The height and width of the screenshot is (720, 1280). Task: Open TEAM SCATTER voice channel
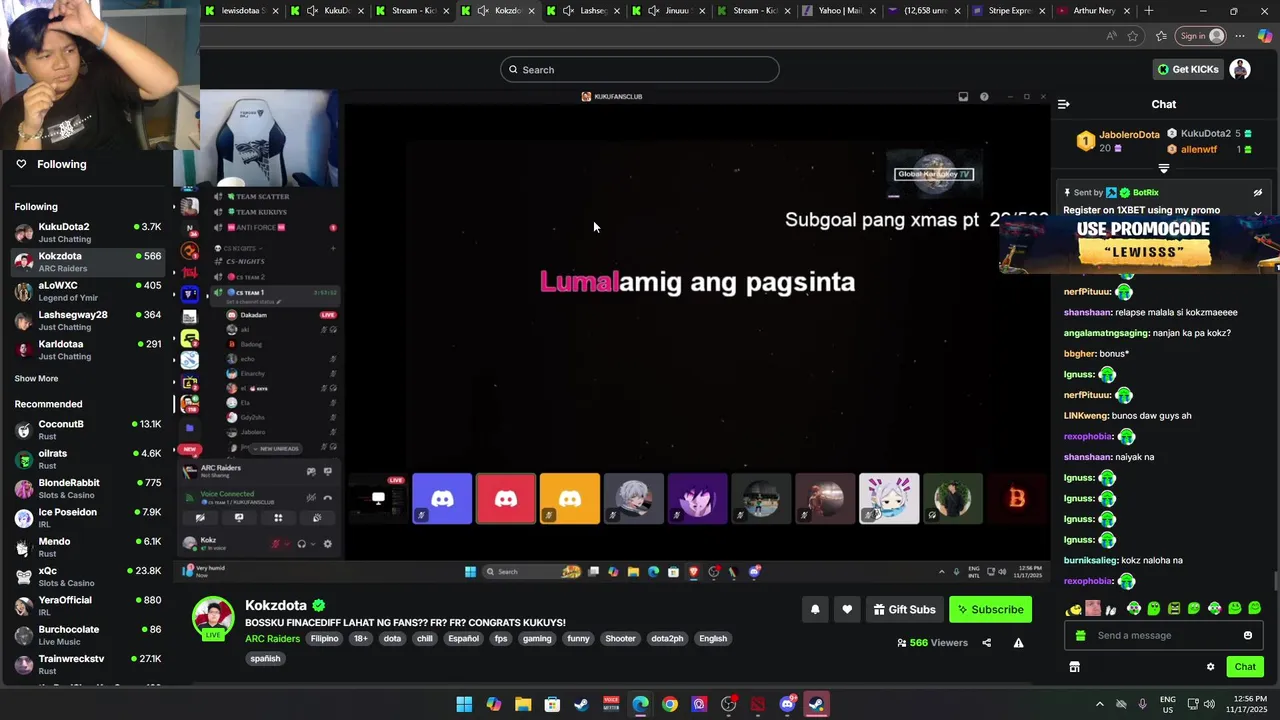(x=262, y=196)
